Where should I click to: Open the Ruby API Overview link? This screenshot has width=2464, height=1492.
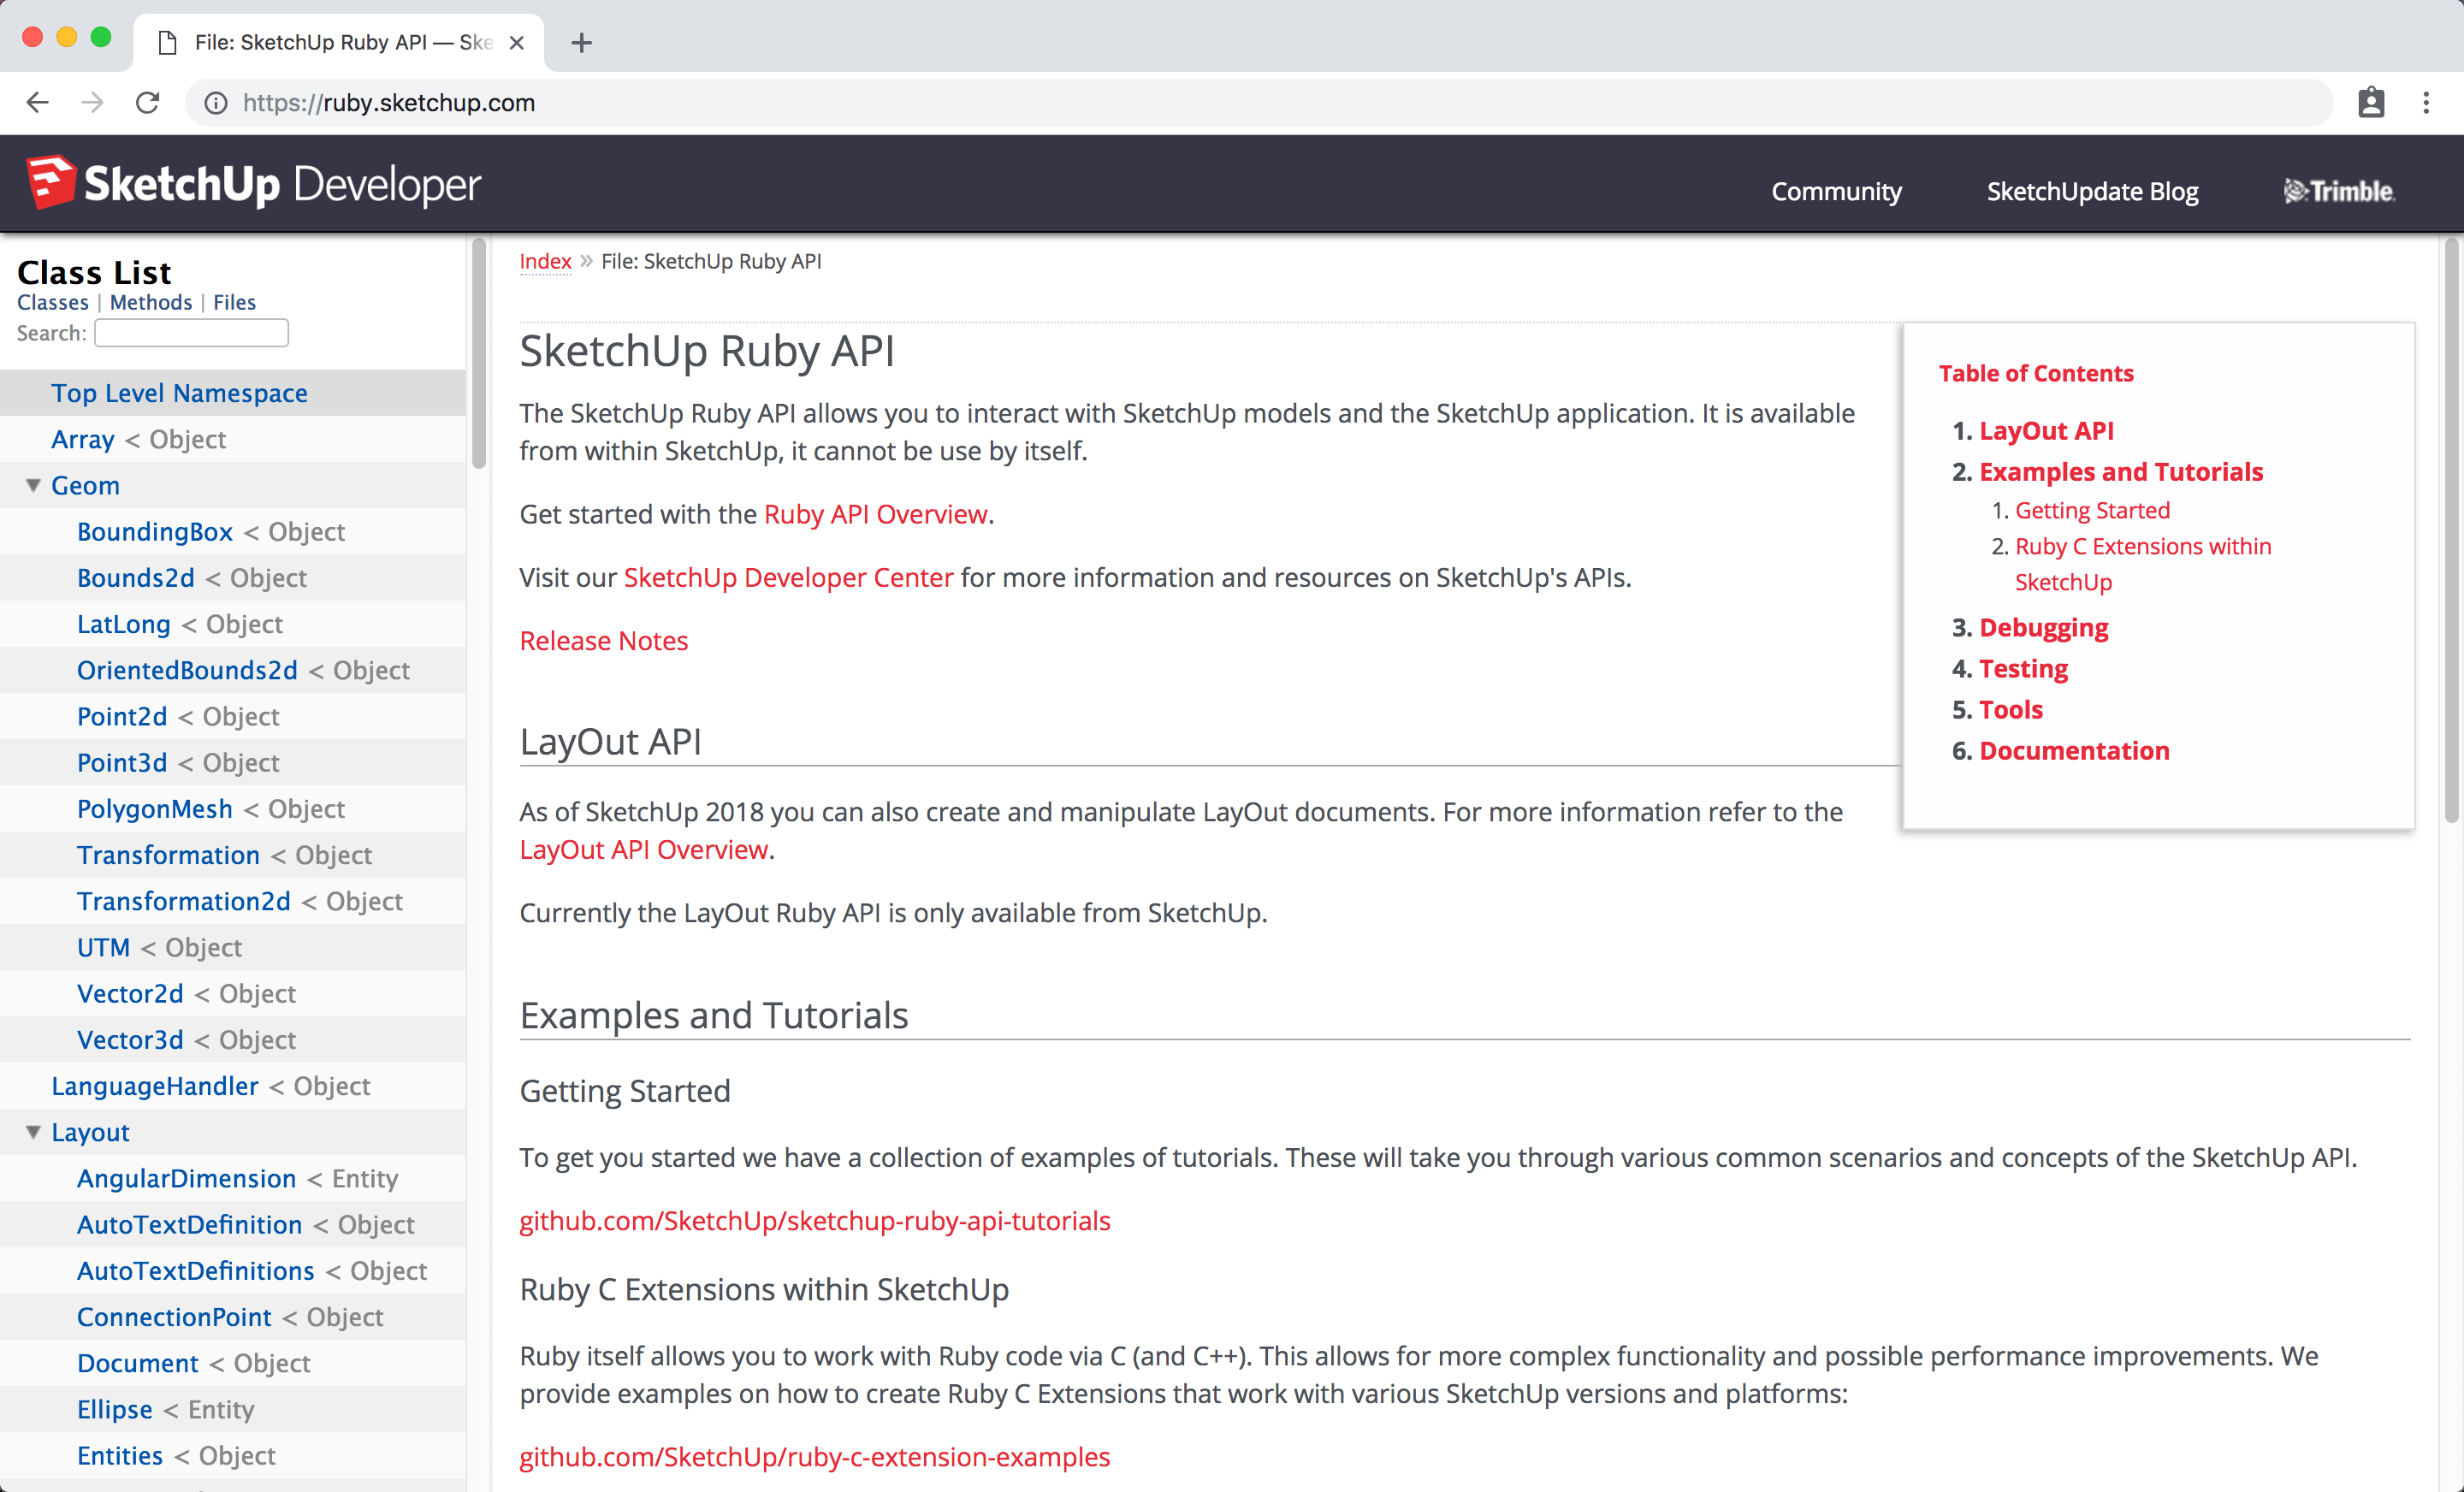pyautogui.click(x=875, y=514)
